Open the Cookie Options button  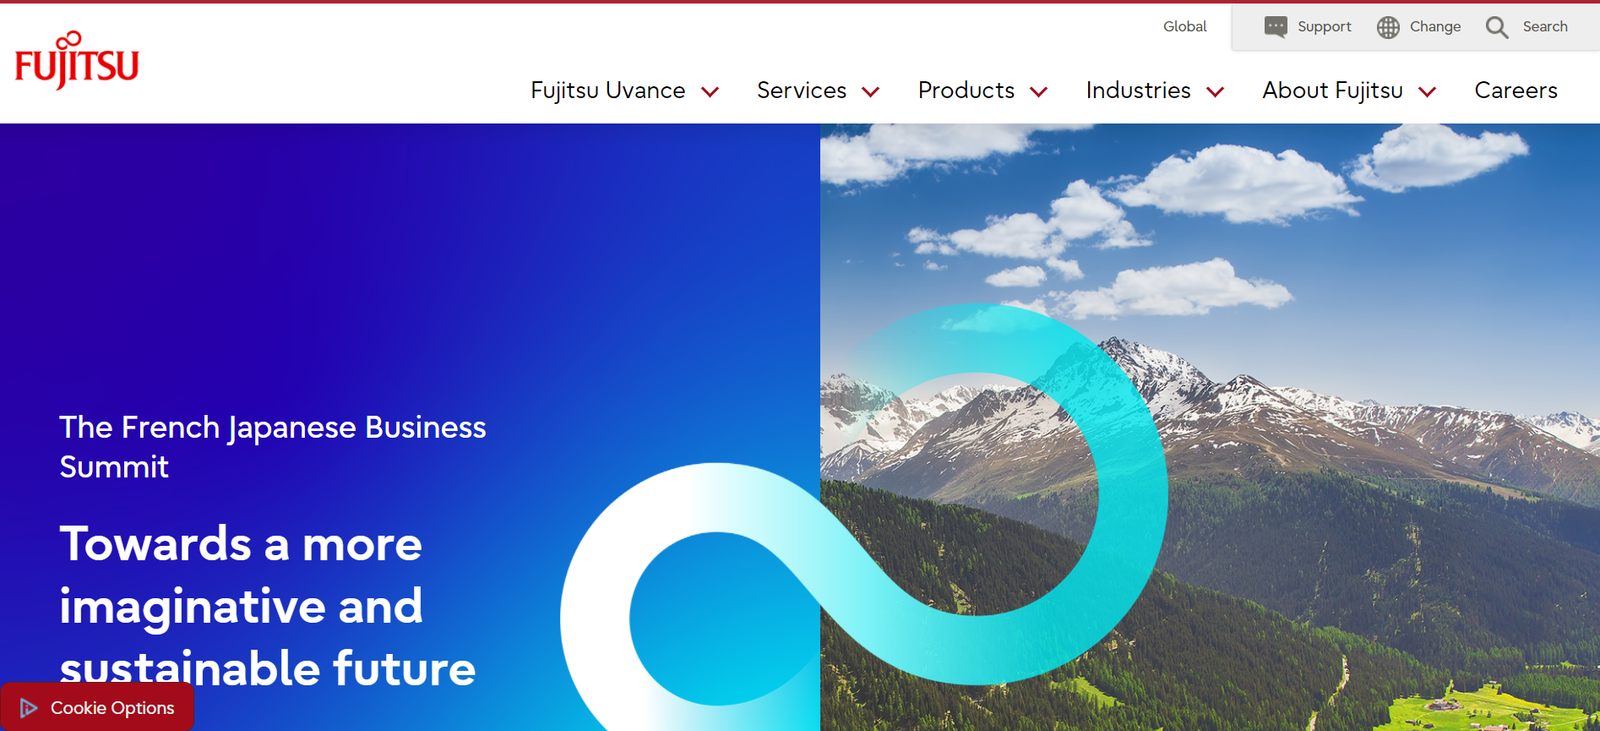tap(97, 707)
